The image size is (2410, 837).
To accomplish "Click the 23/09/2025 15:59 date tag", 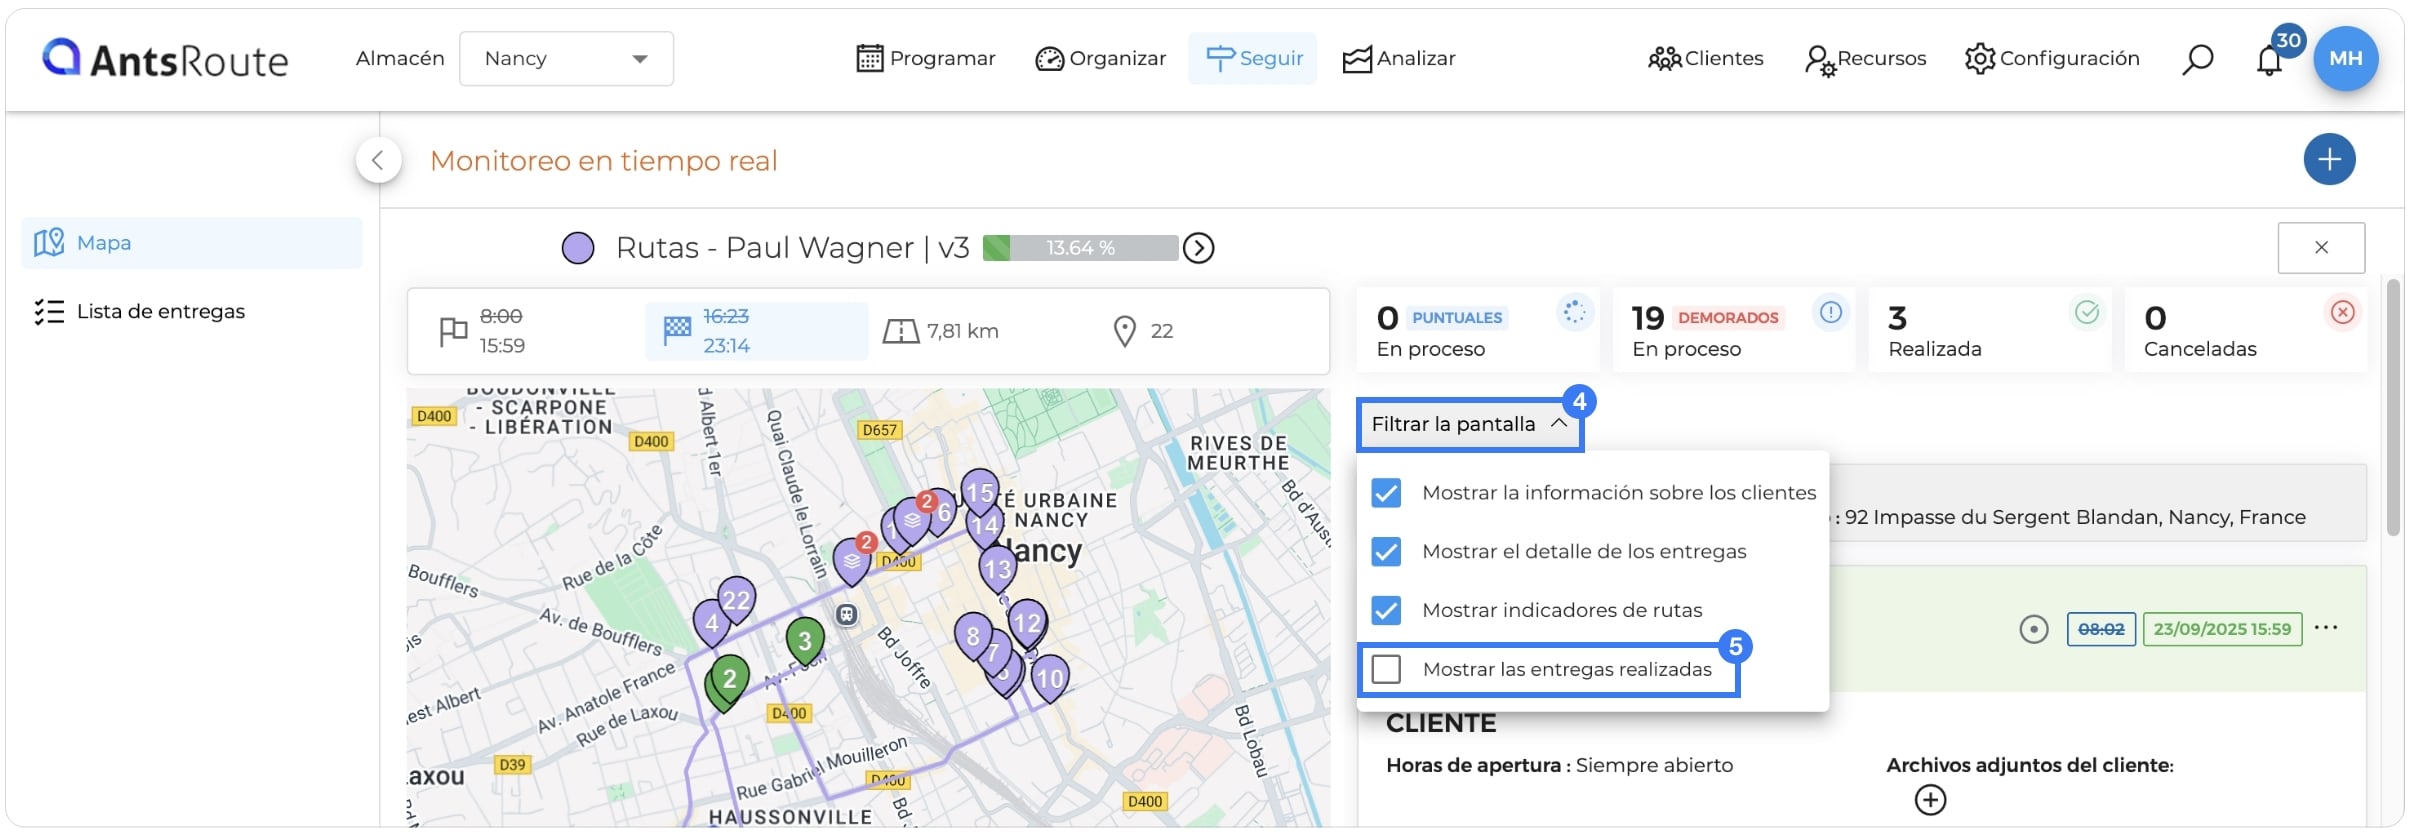I will [x=2222, y=630].
